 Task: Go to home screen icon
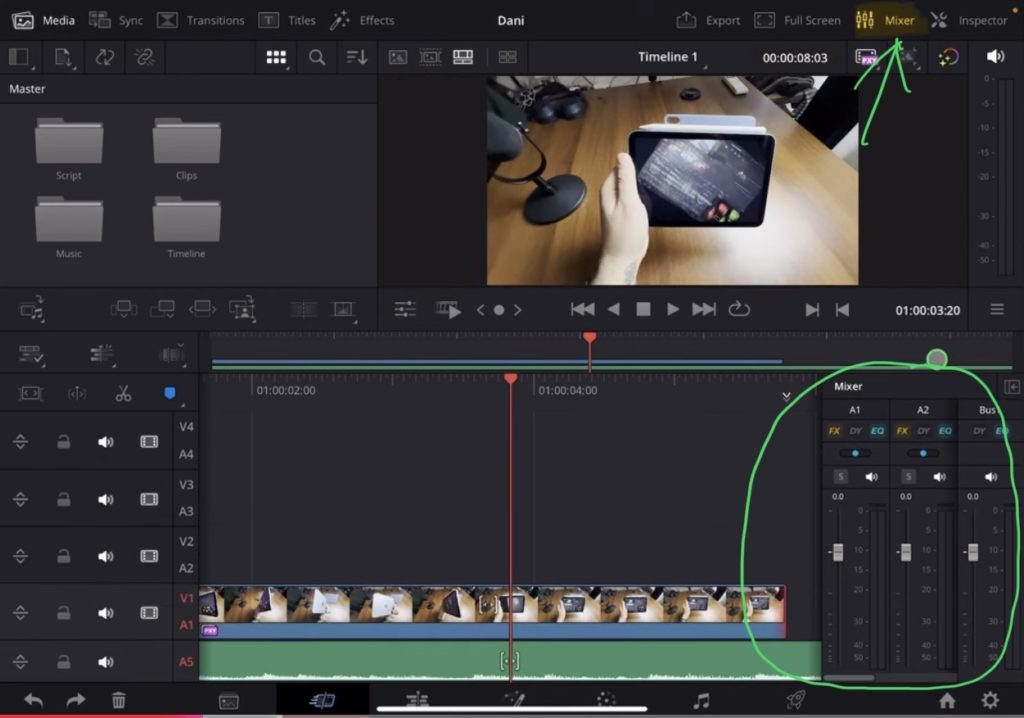coord(946,701)
